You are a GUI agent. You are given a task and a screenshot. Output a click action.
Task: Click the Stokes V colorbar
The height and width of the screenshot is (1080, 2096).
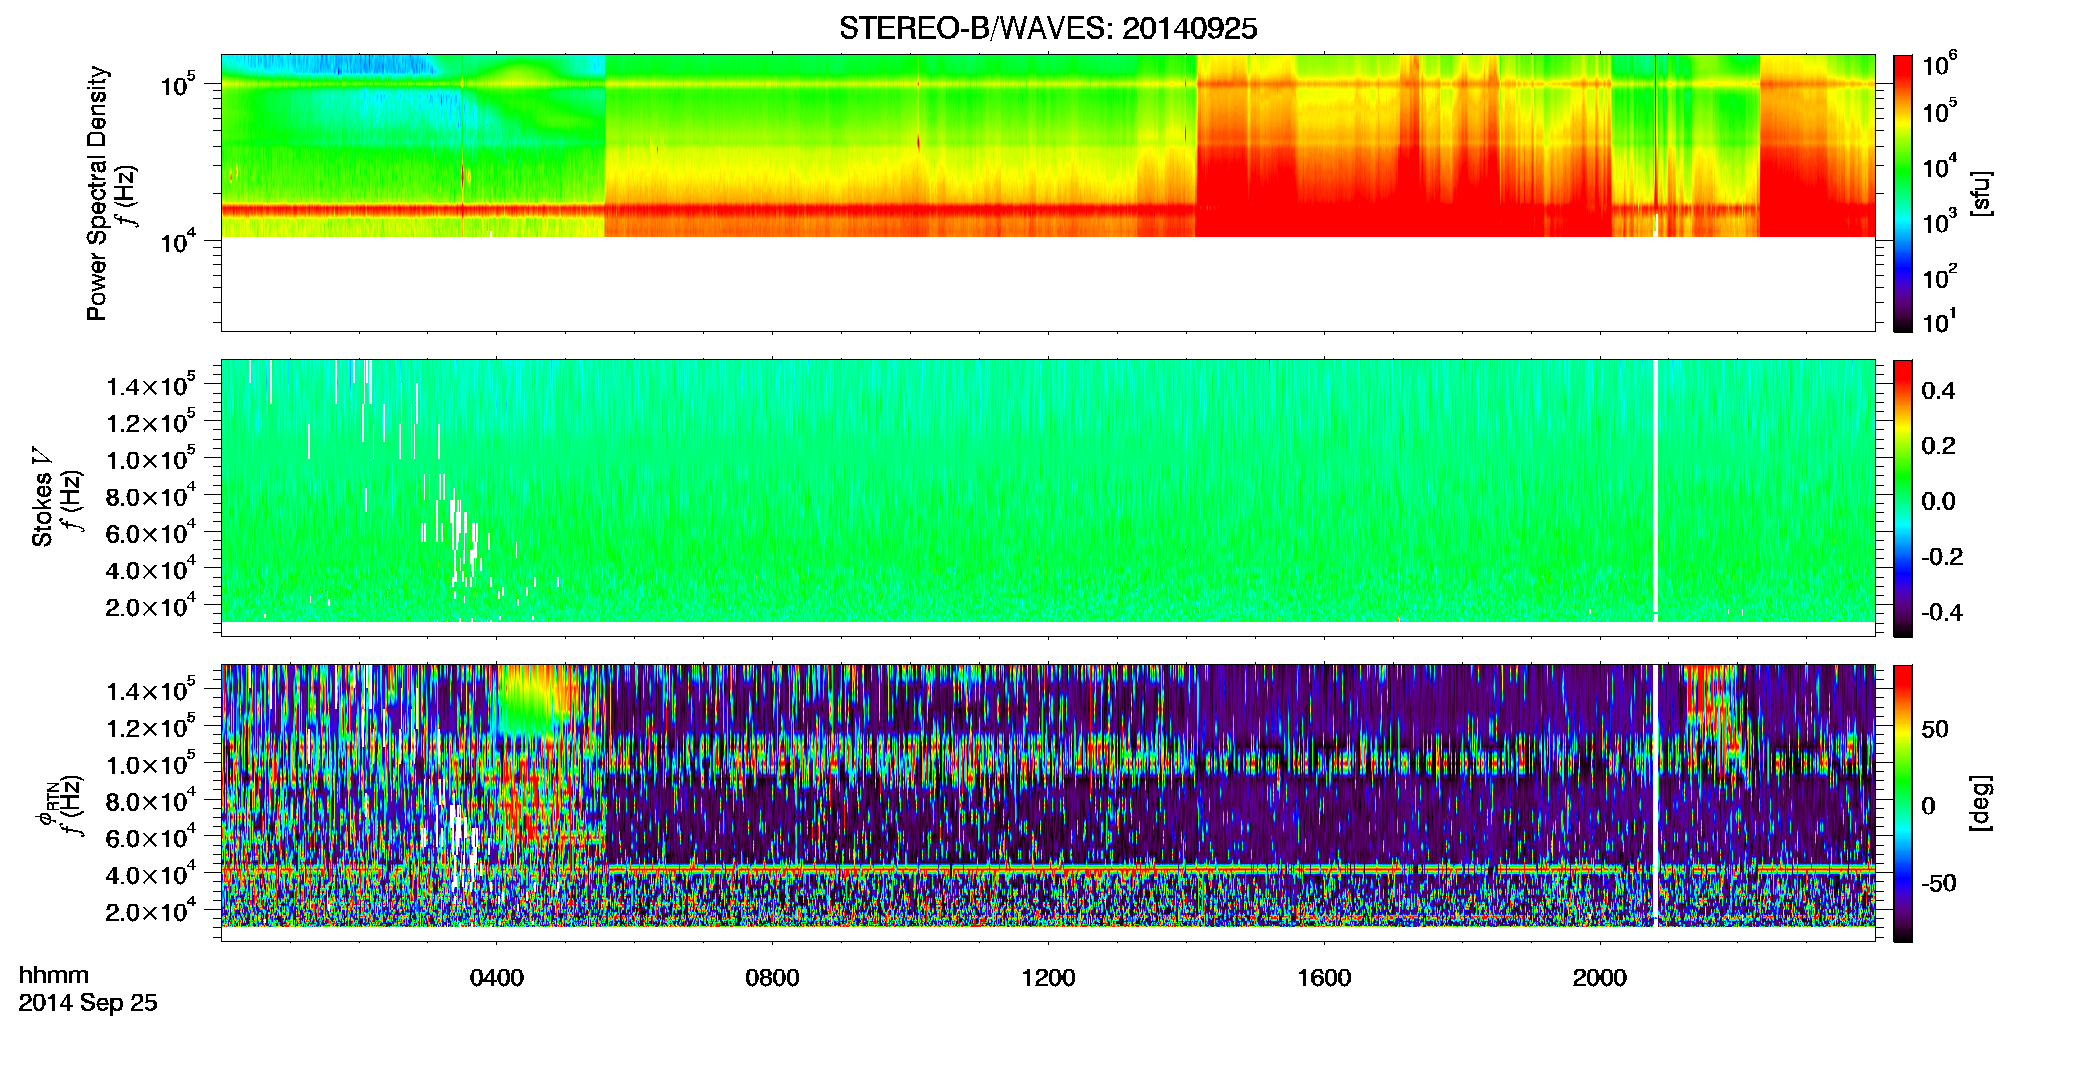click(1902, 498)
